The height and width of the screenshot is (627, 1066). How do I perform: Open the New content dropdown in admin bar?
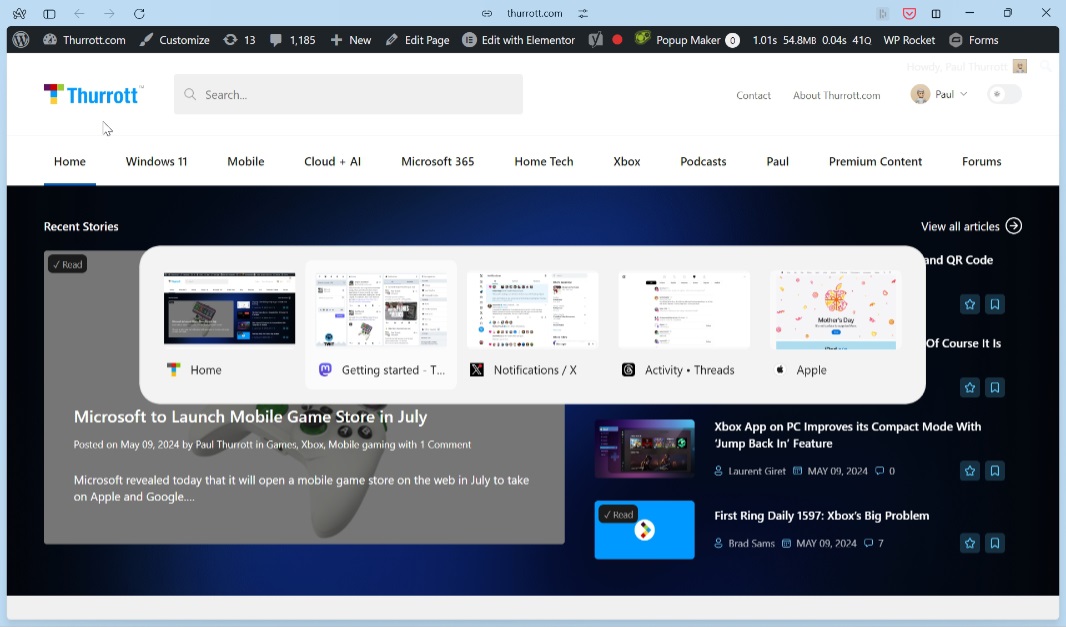pyautogui.click(x=351, y=40)
